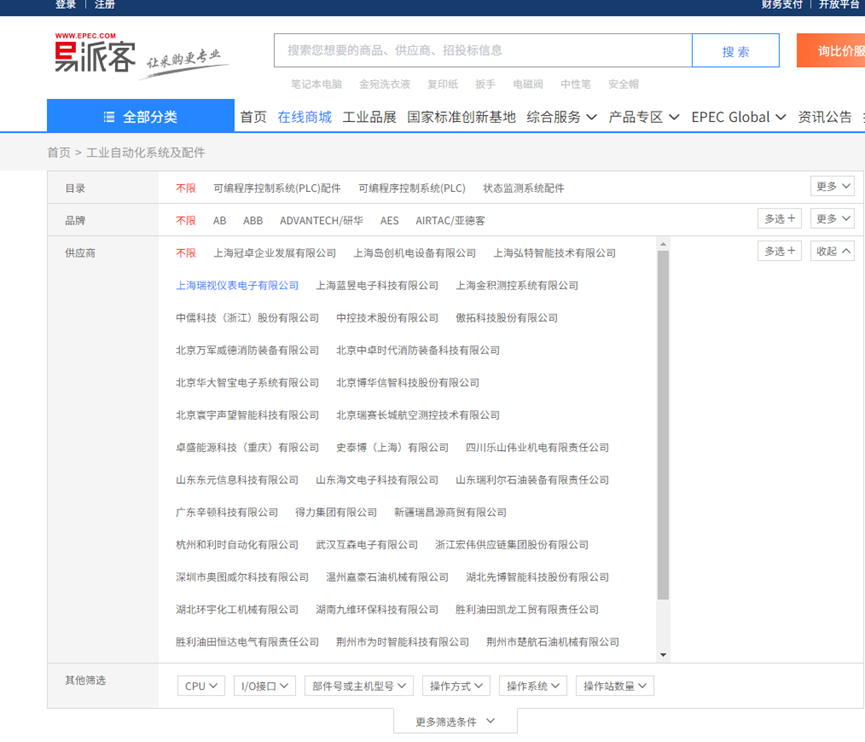Expand the EPEC Global dropdown
865x742 pixels.
coord(737,116)
